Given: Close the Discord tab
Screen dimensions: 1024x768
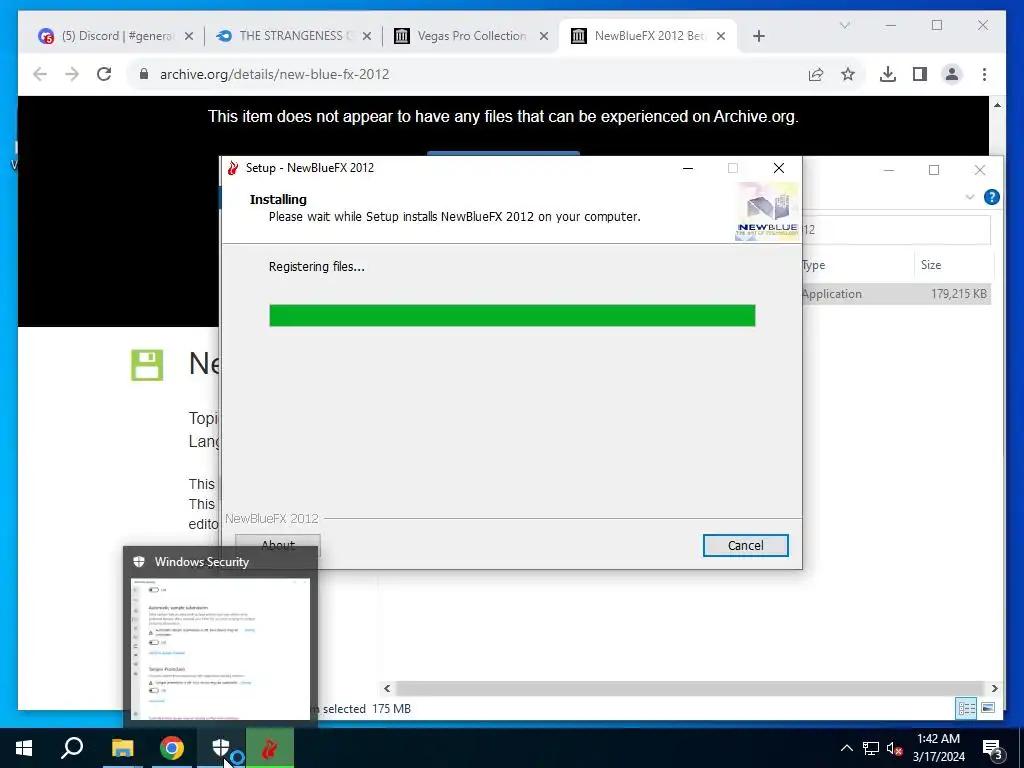Looking at the screenshot, I should 189,36.
